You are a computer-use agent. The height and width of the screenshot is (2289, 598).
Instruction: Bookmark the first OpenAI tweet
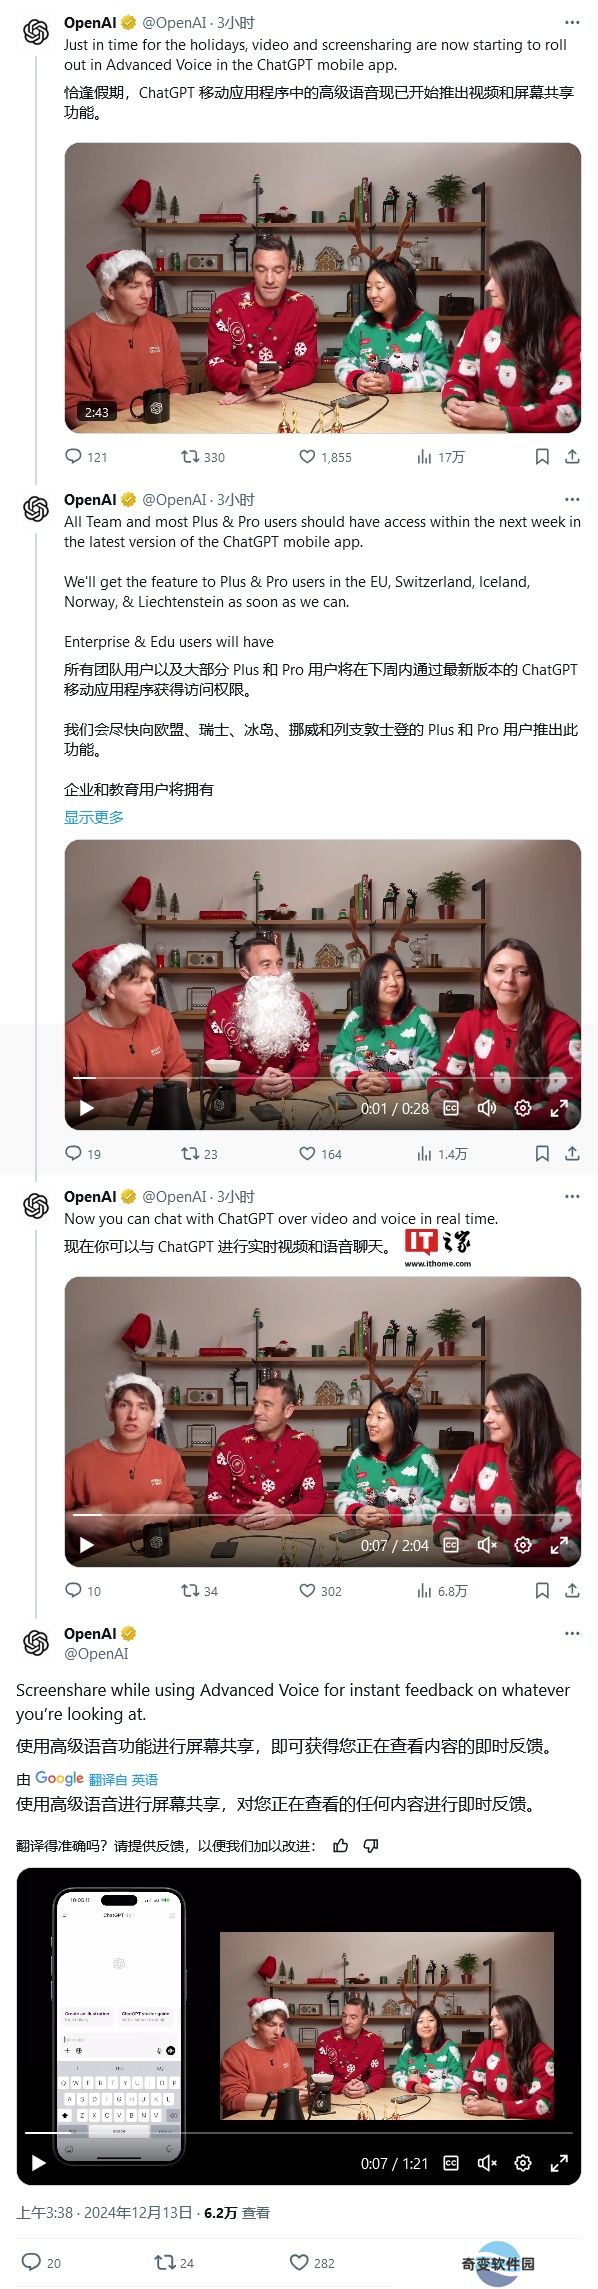pos(542,457)
